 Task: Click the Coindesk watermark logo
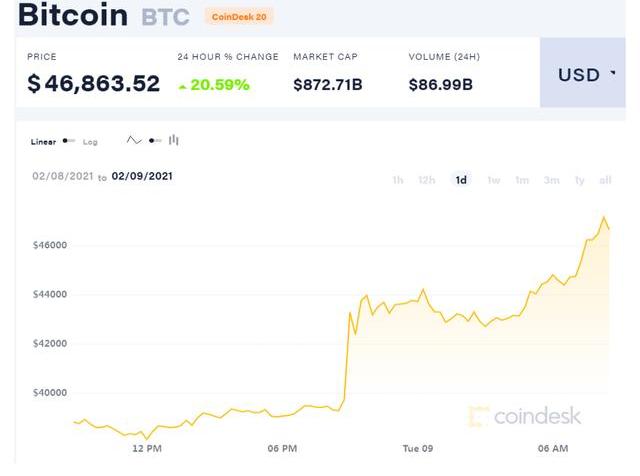[x=524, y=416]
